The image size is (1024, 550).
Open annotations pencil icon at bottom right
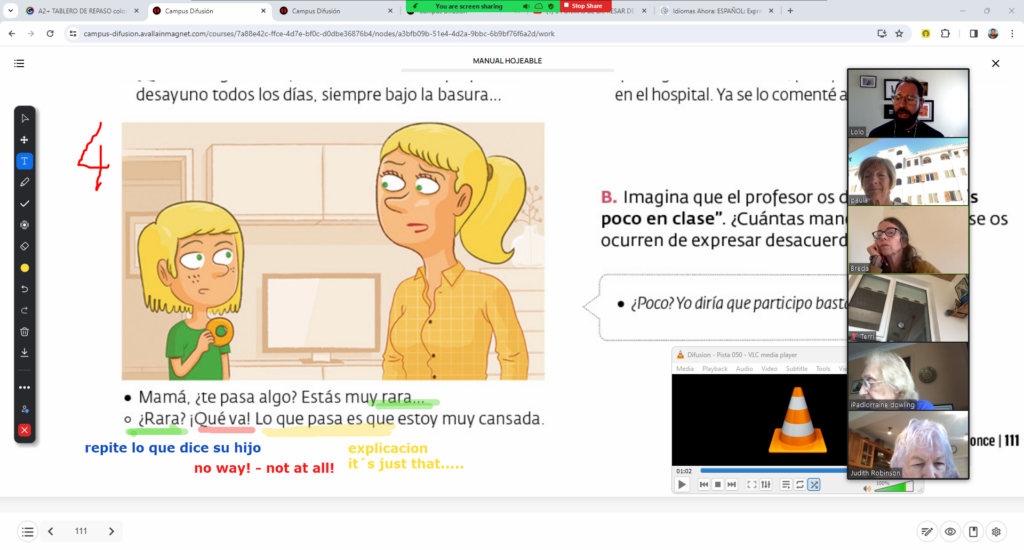(x=927, y=532)
